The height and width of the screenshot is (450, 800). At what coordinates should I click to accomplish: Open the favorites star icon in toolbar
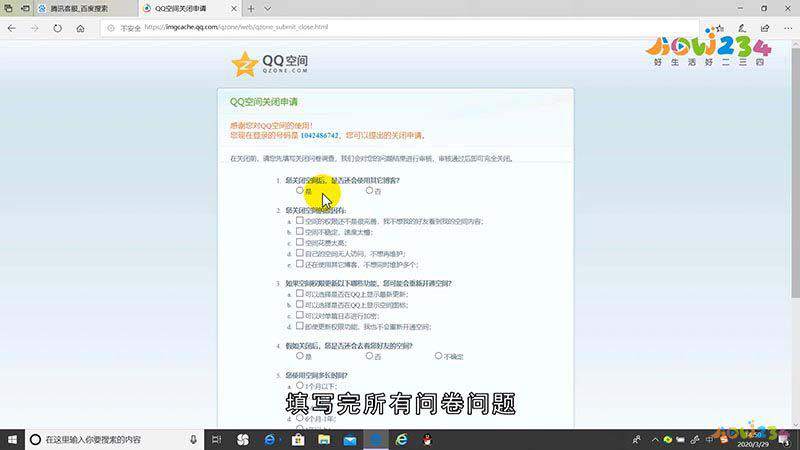tap(718, 29)
